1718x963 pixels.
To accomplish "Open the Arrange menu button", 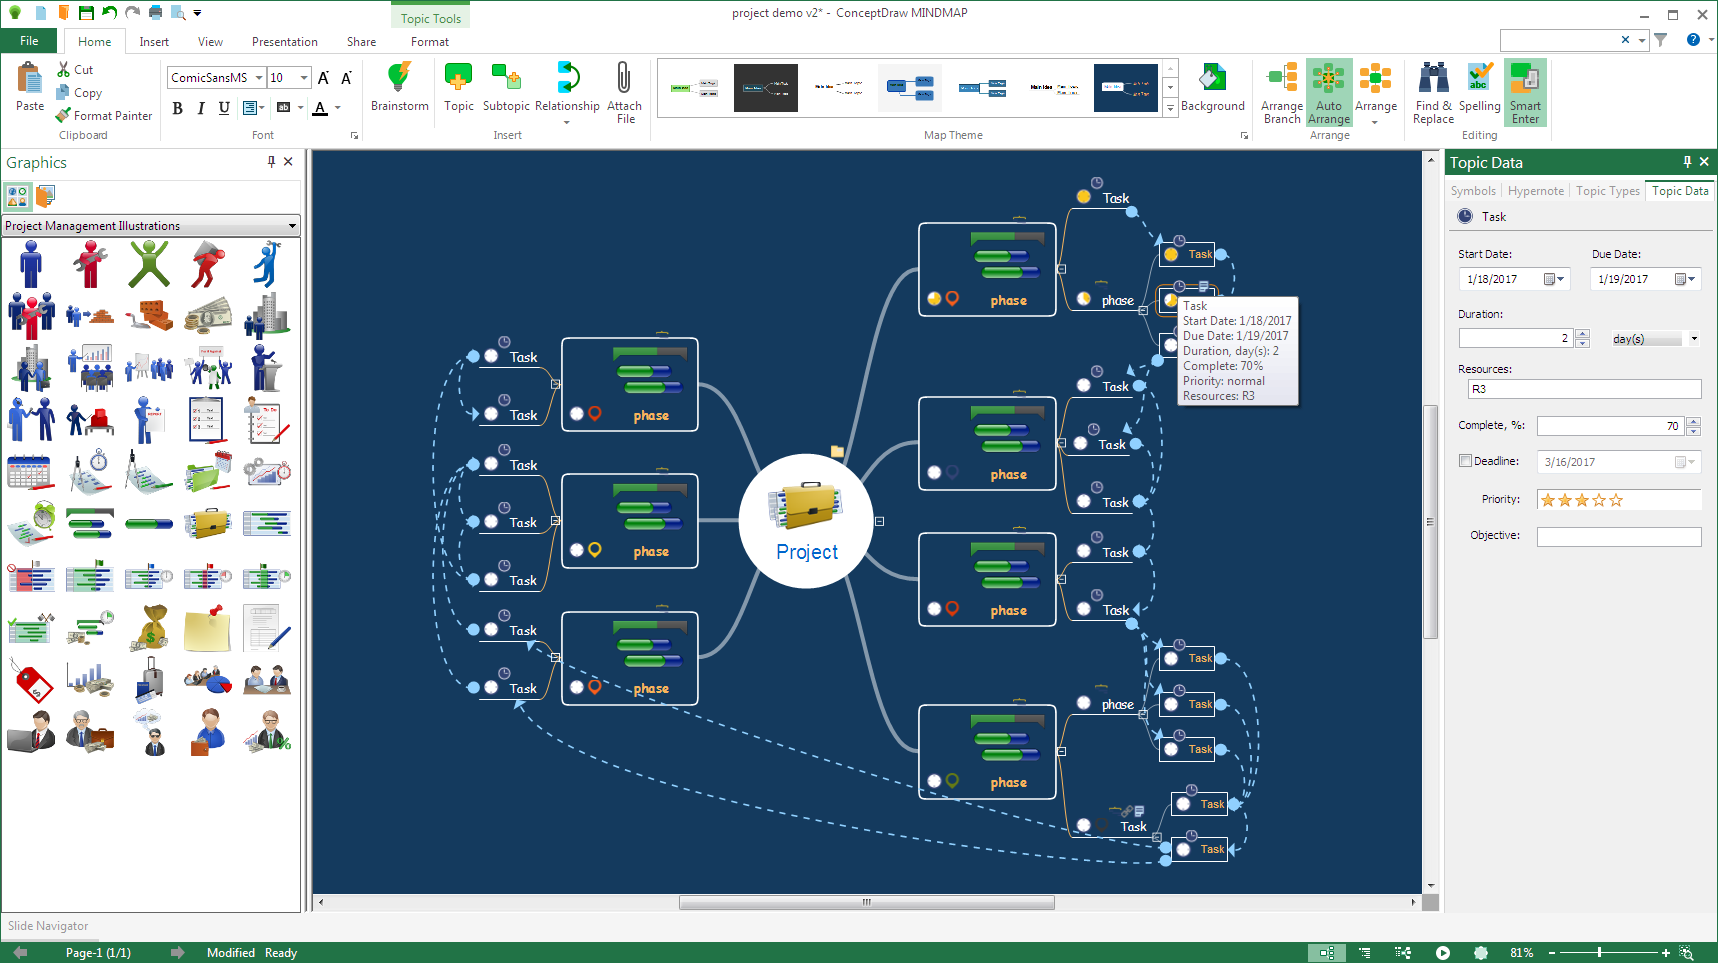I will coord(1376,92).
